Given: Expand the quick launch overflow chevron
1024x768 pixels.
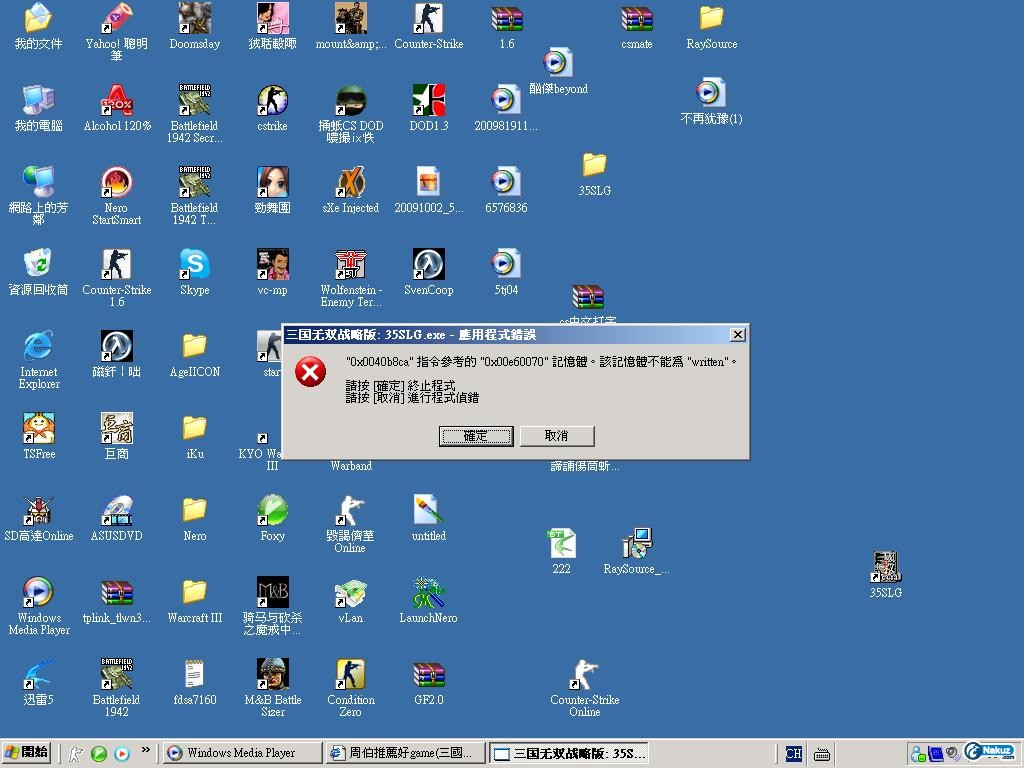Looking at the screenshot, I should point(146,750).
